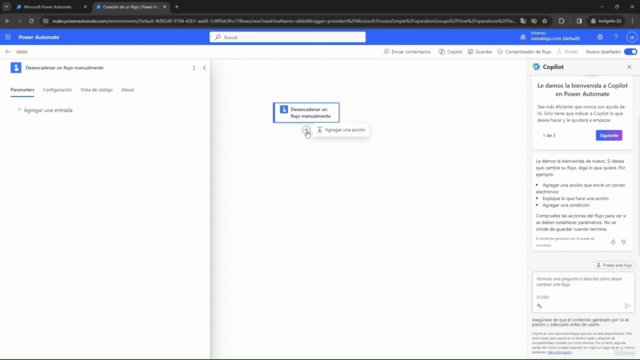This screenshot has width=640, height=360.
Task: Open the environment selector Entornos
Action: [551, 36]
